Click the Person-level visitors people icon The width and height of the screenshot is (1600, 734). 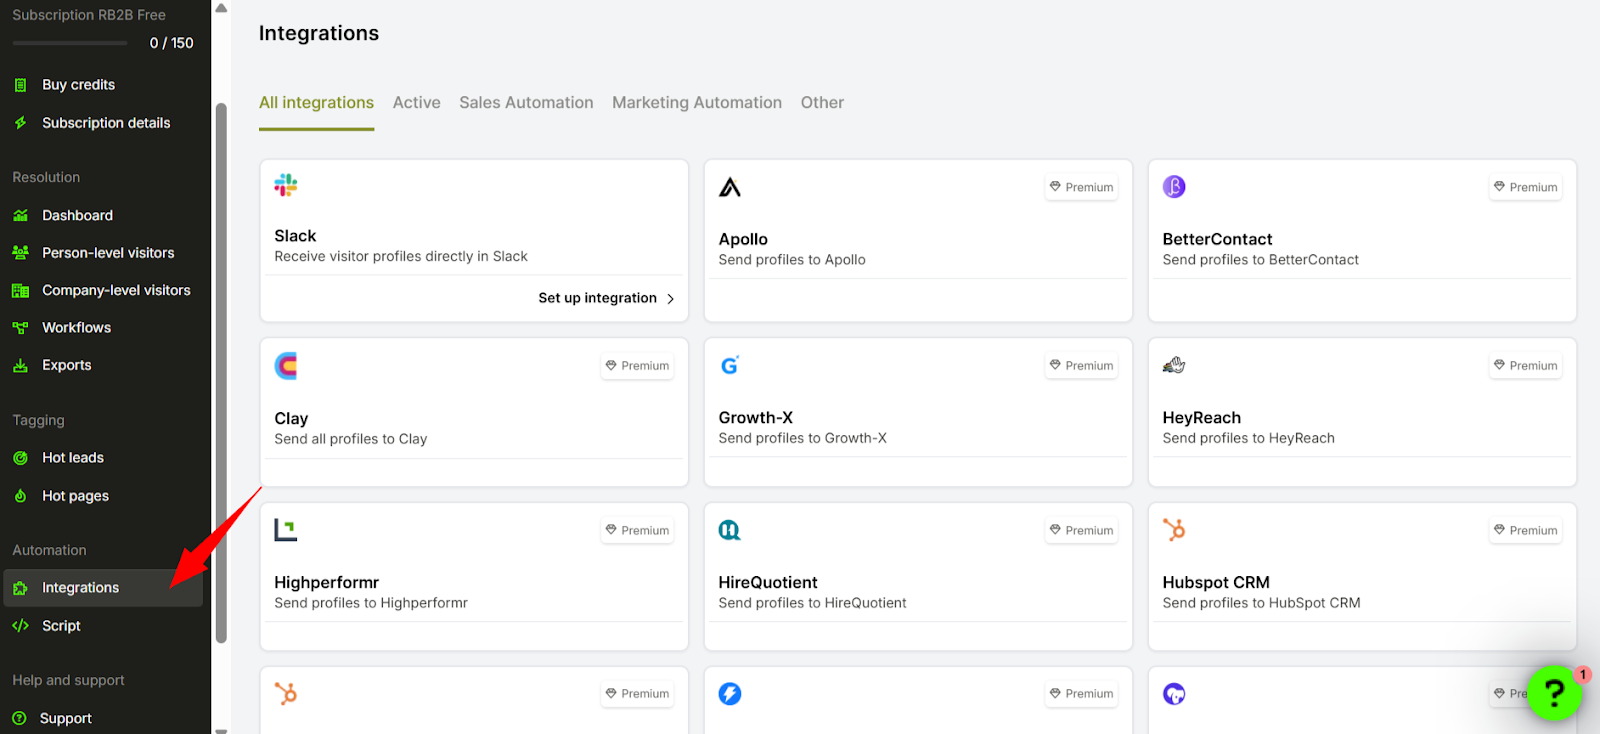click(x=20, y=253)
